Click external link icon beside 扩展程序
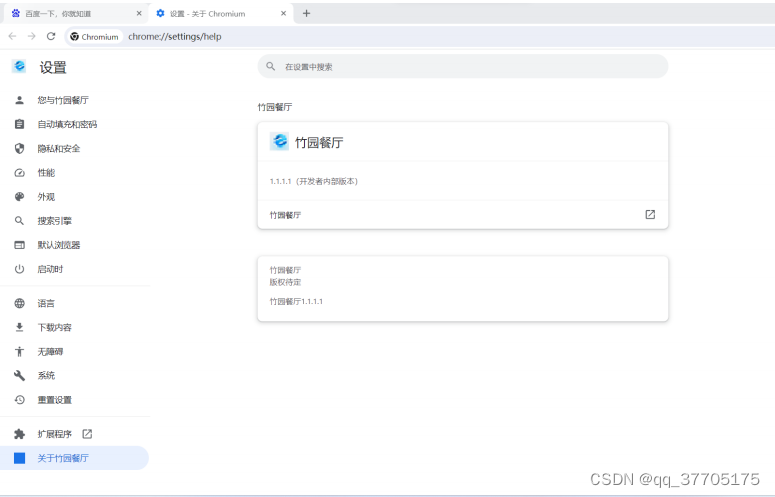Screen dimensions: 775x497 tap(87, 434)
